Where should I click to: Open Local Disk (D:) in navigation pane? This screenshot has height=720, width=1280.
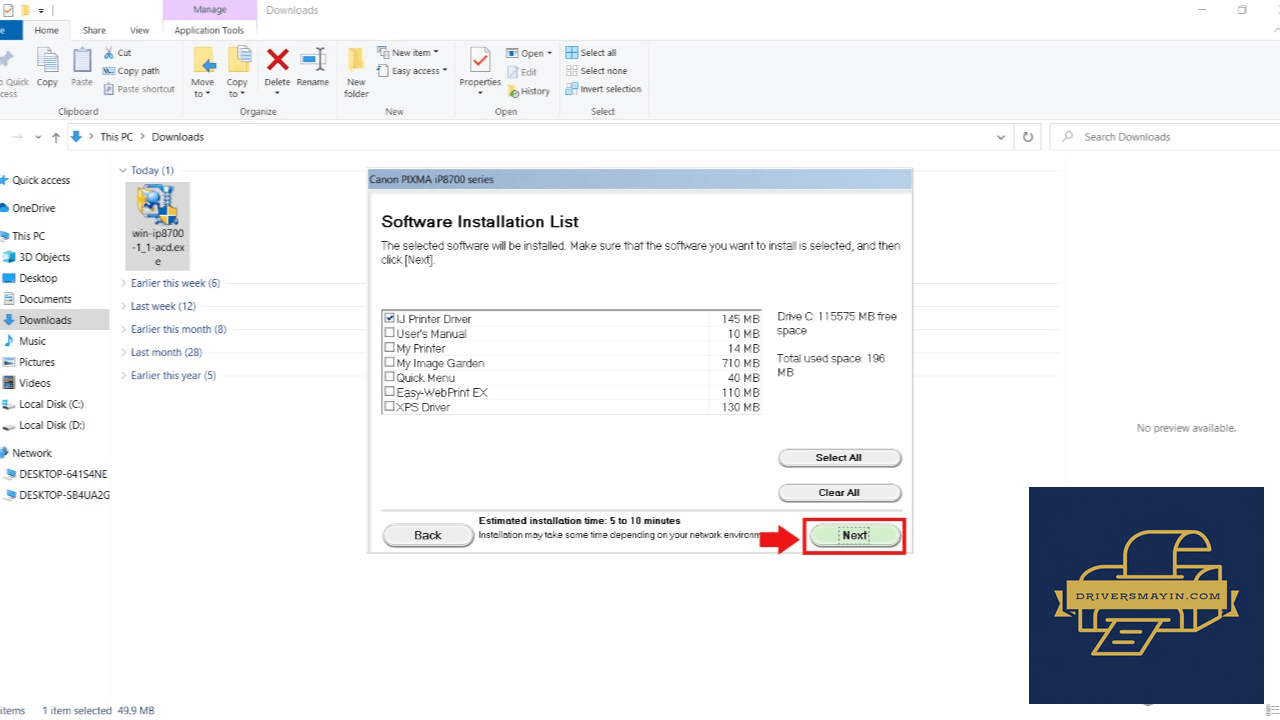pos(52,425)
